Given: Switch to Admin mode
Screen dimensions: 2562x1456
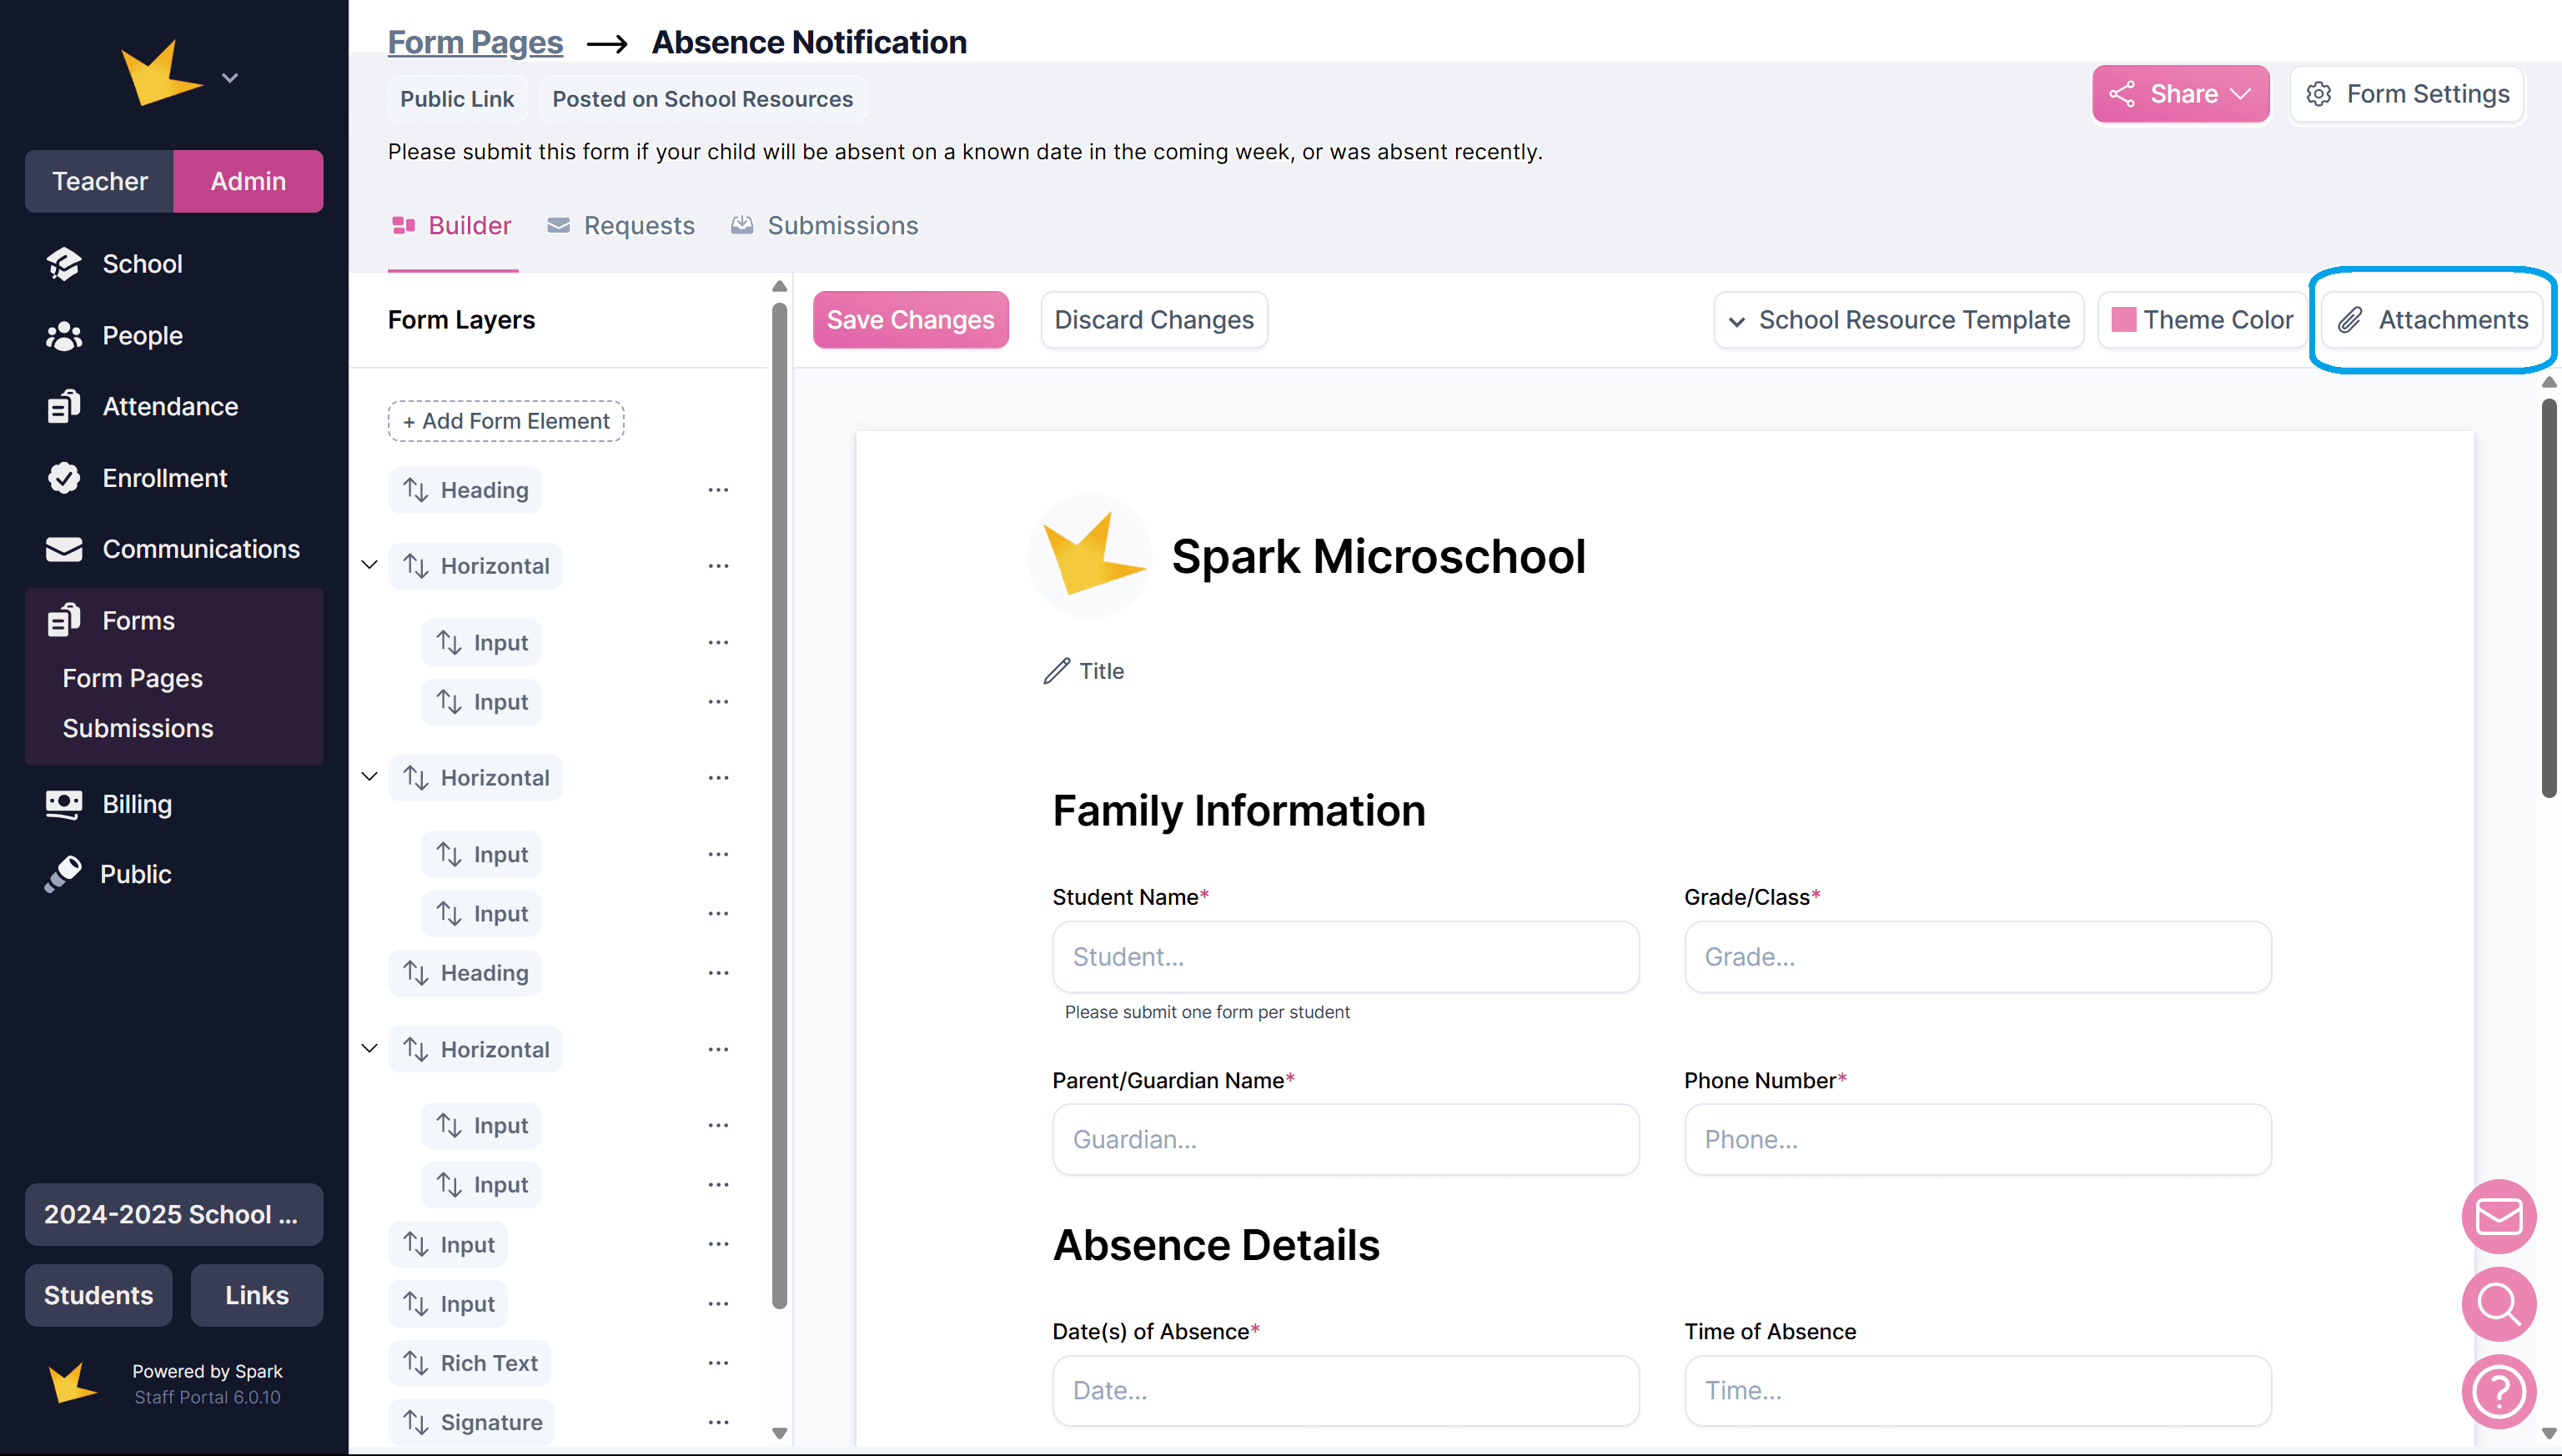Looking at the screenshot, I should [248, 181].
